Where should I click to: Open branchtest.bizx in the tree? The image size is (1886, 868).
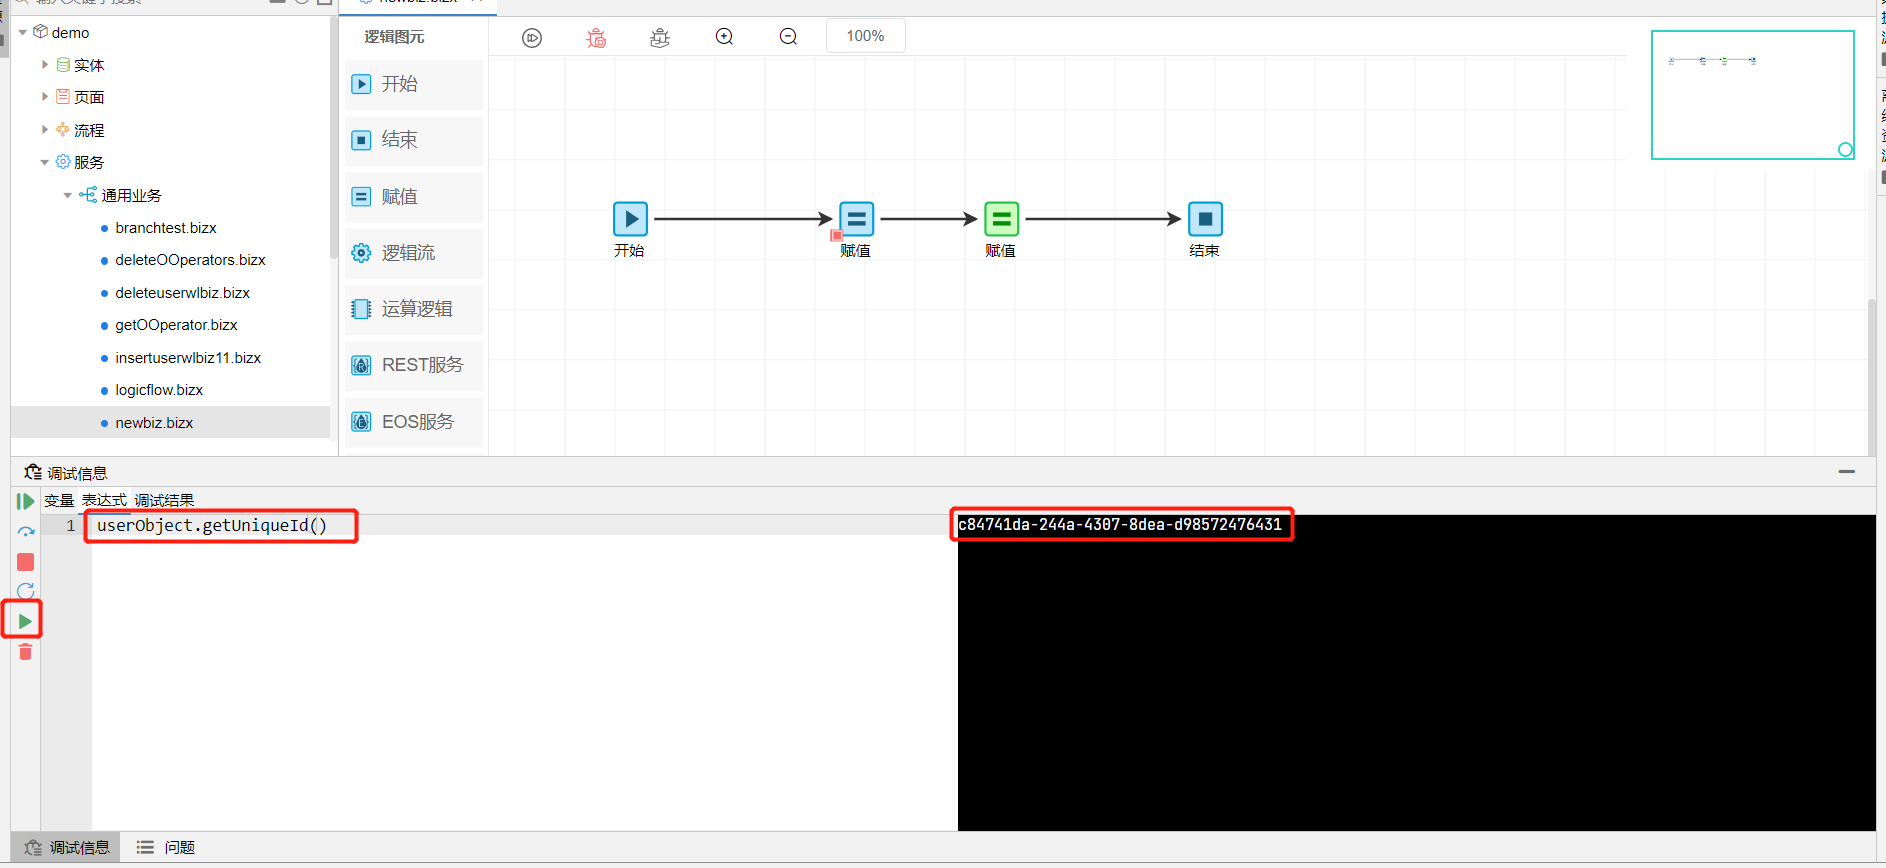tap(166, 228)
